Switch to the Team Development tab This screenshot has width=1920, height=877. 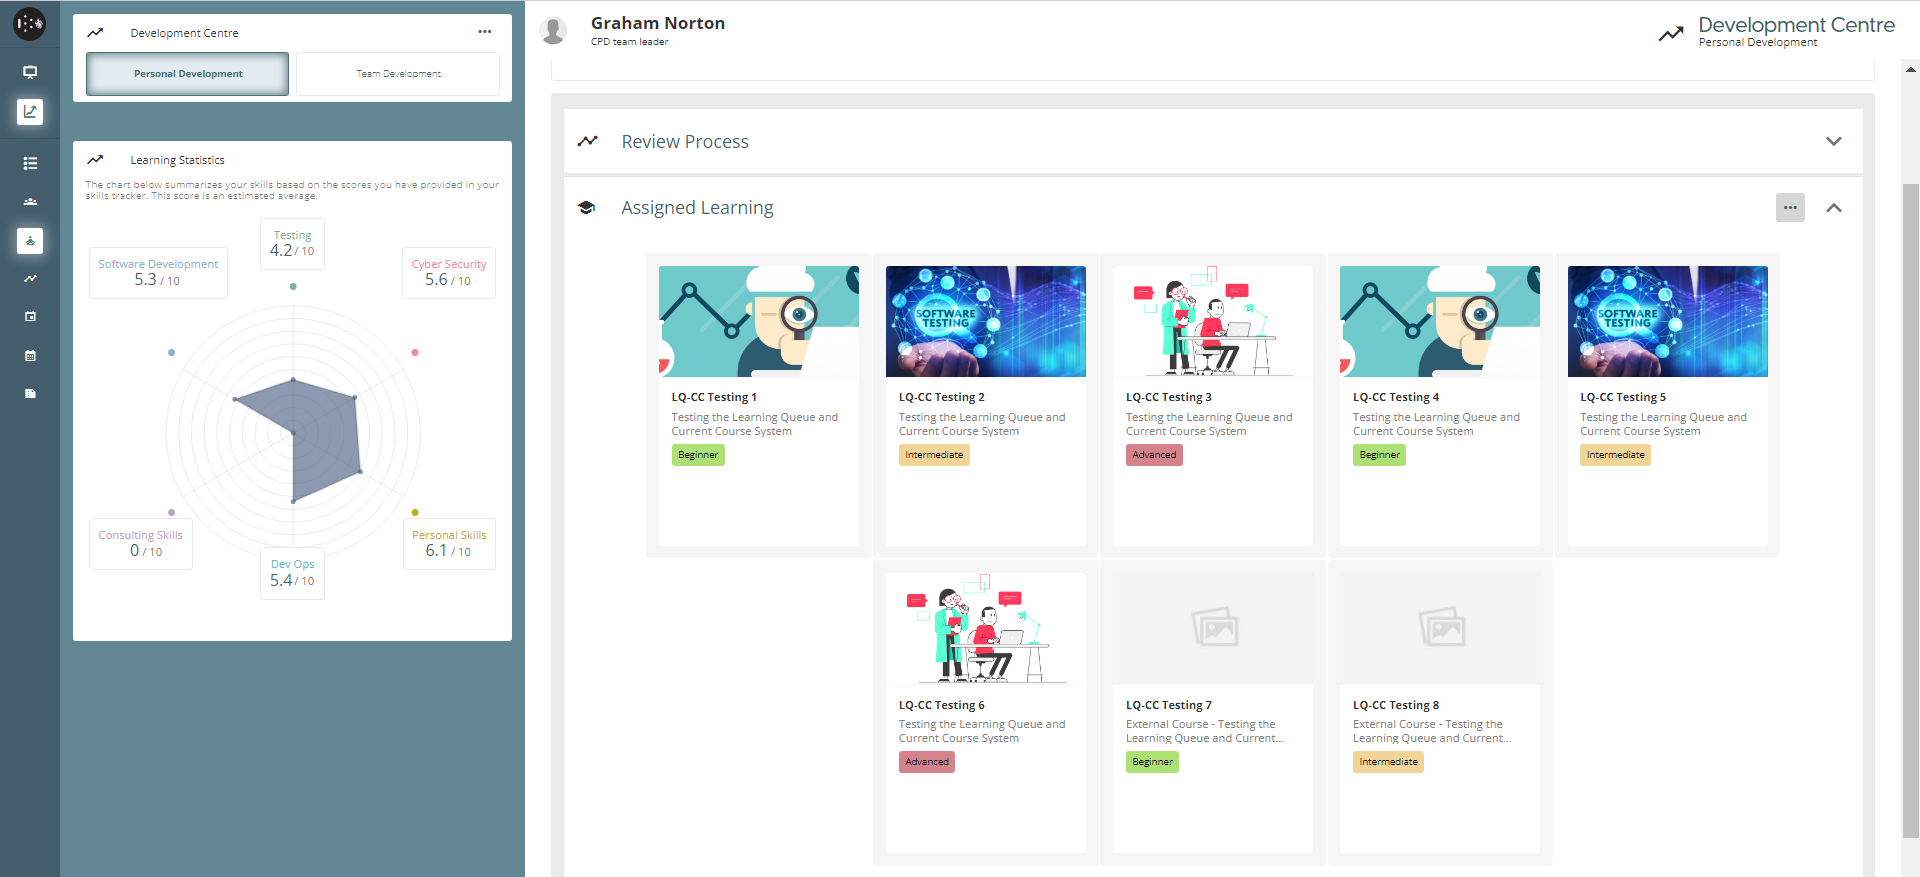click(x=398, y=74)
